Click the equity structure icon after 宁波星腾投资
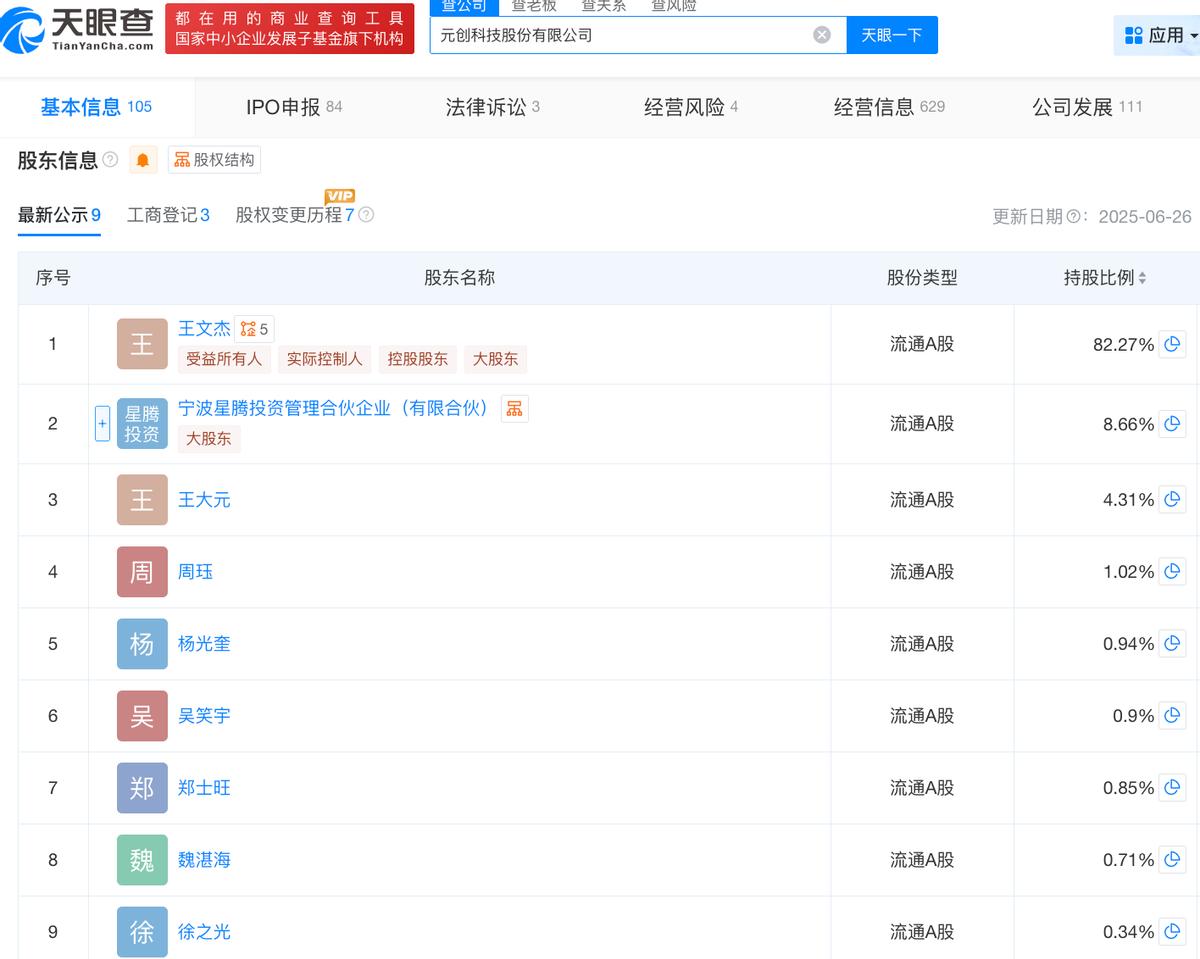The height and width of the screenshot is (959, 1200). [x=514, y=408]
